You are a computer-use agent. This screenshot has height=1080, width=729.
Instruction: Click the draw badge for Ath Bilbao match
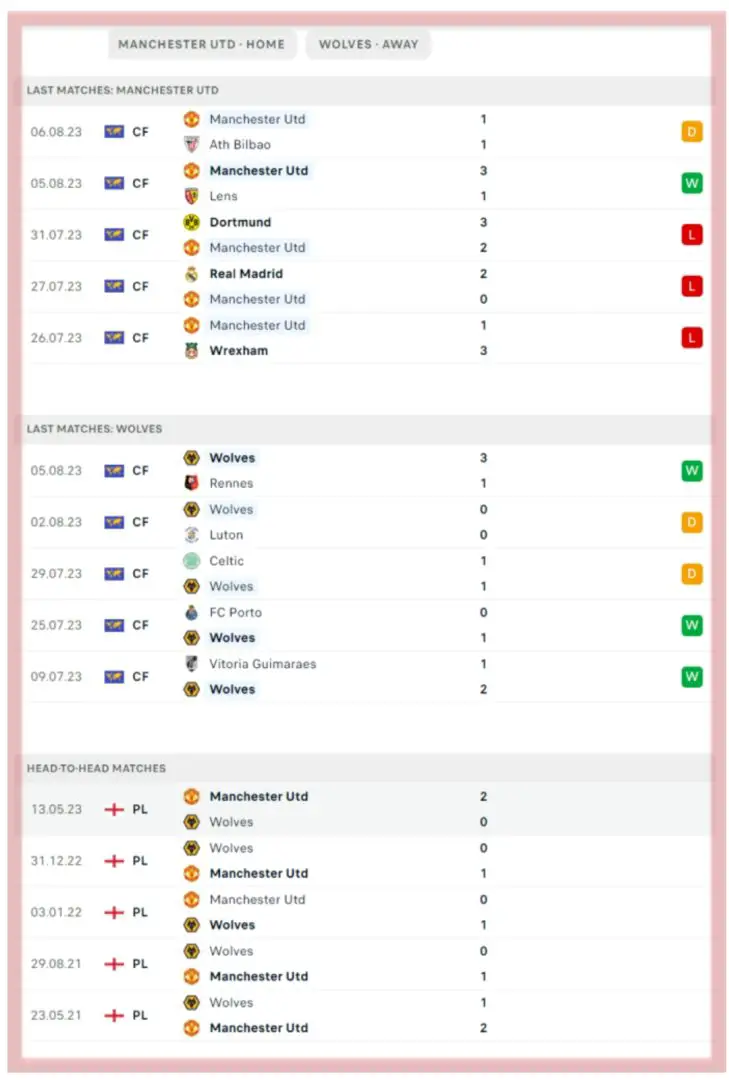[692, 131]
